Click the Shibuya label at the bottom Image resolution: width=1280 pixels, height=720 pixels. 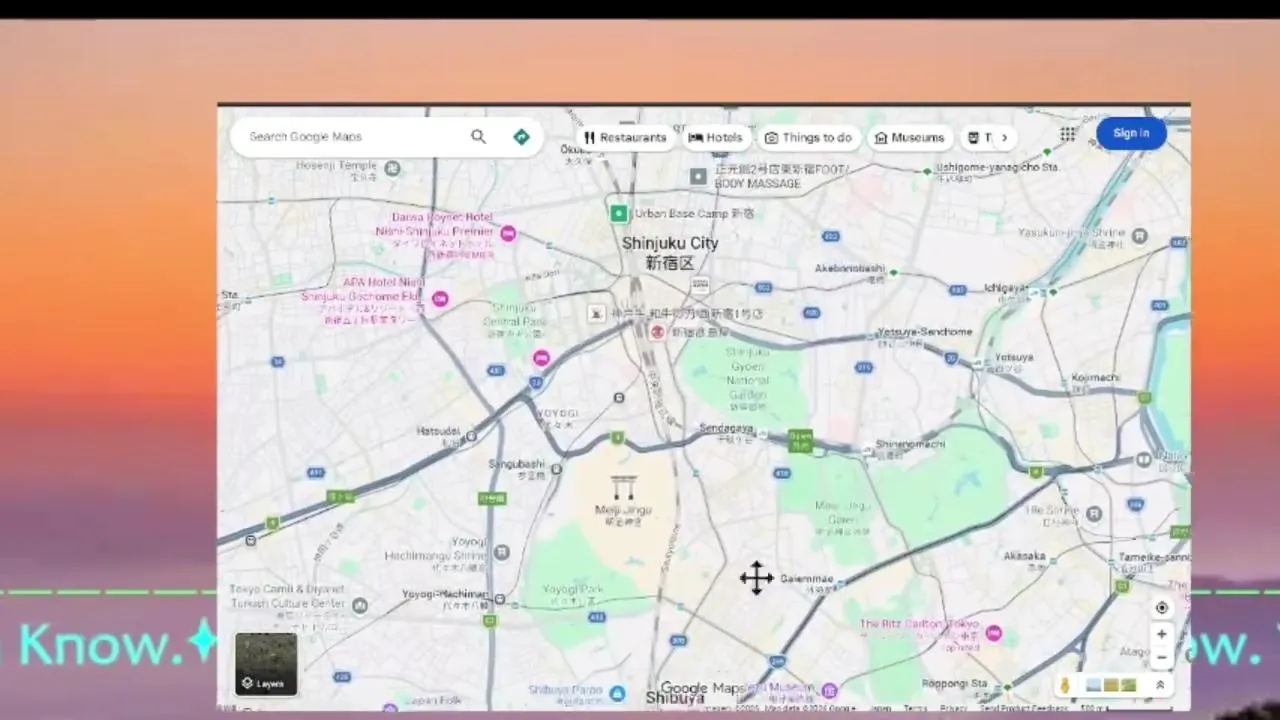tap(675, 698)
